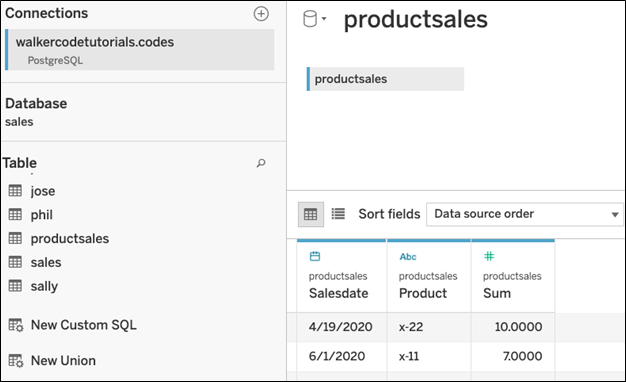Select the walkercodetutorials.codes PostgreSQL connection

(x=140, y=49)
